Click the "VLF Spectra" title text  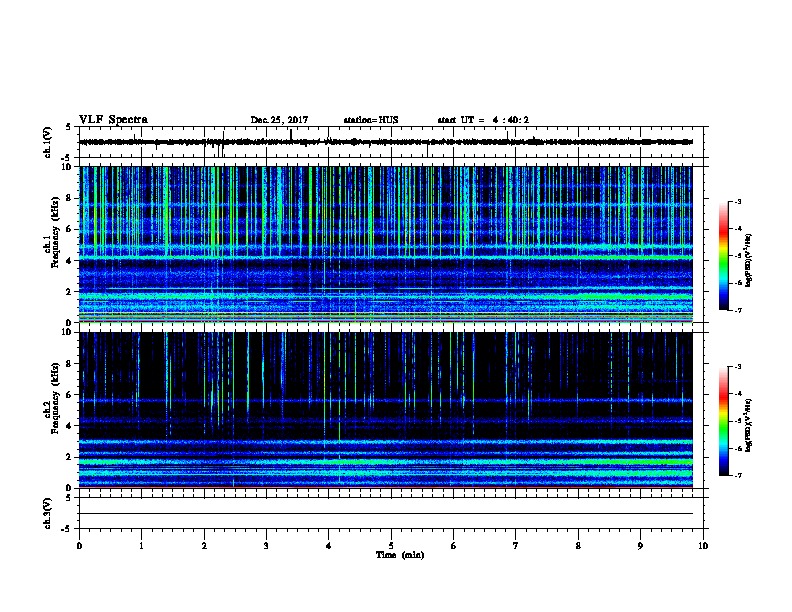(113, 120)
